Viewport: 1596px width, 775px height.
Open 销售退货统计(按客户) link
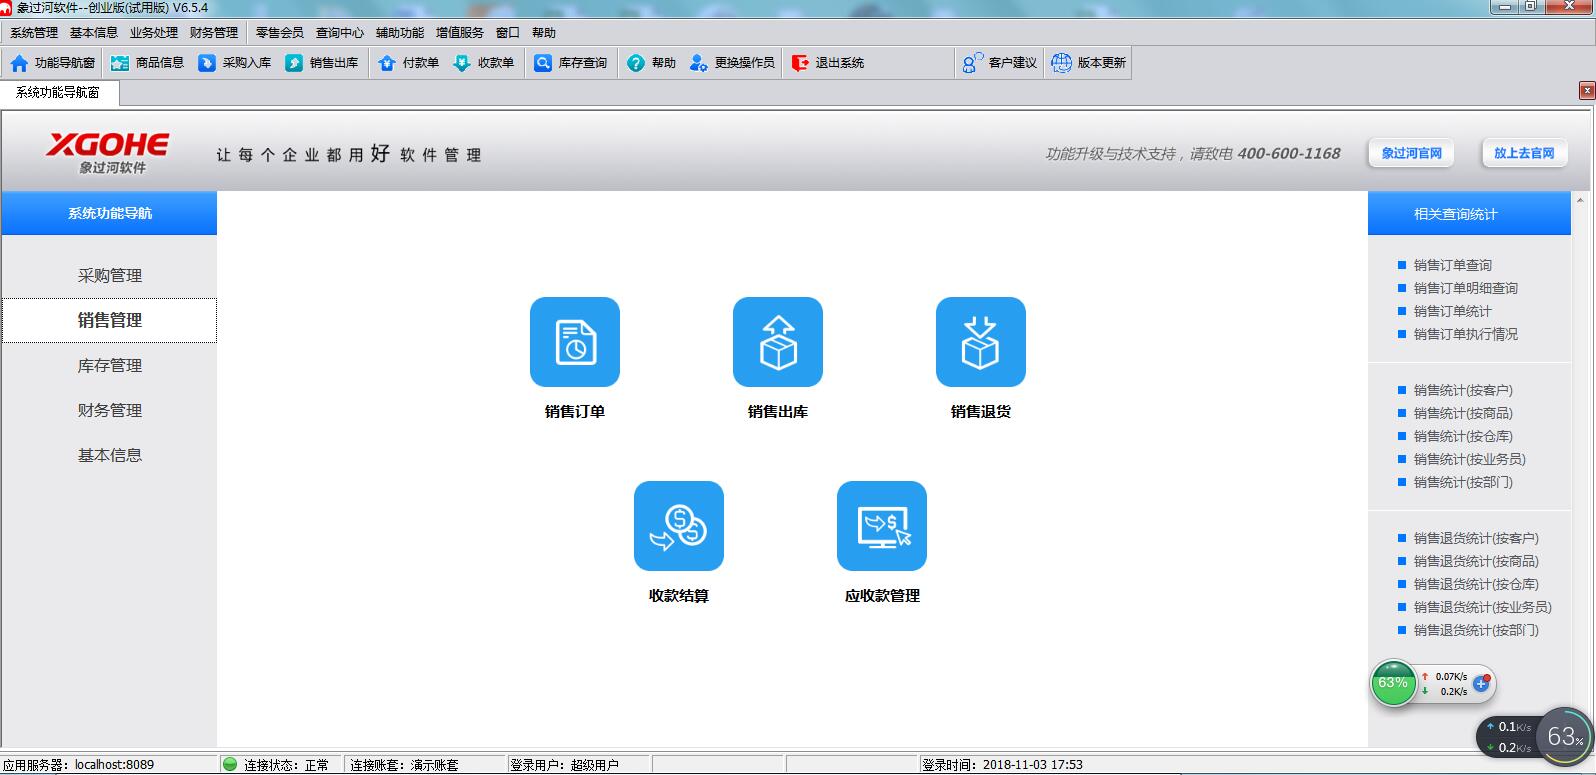(x=1476, y=538)
